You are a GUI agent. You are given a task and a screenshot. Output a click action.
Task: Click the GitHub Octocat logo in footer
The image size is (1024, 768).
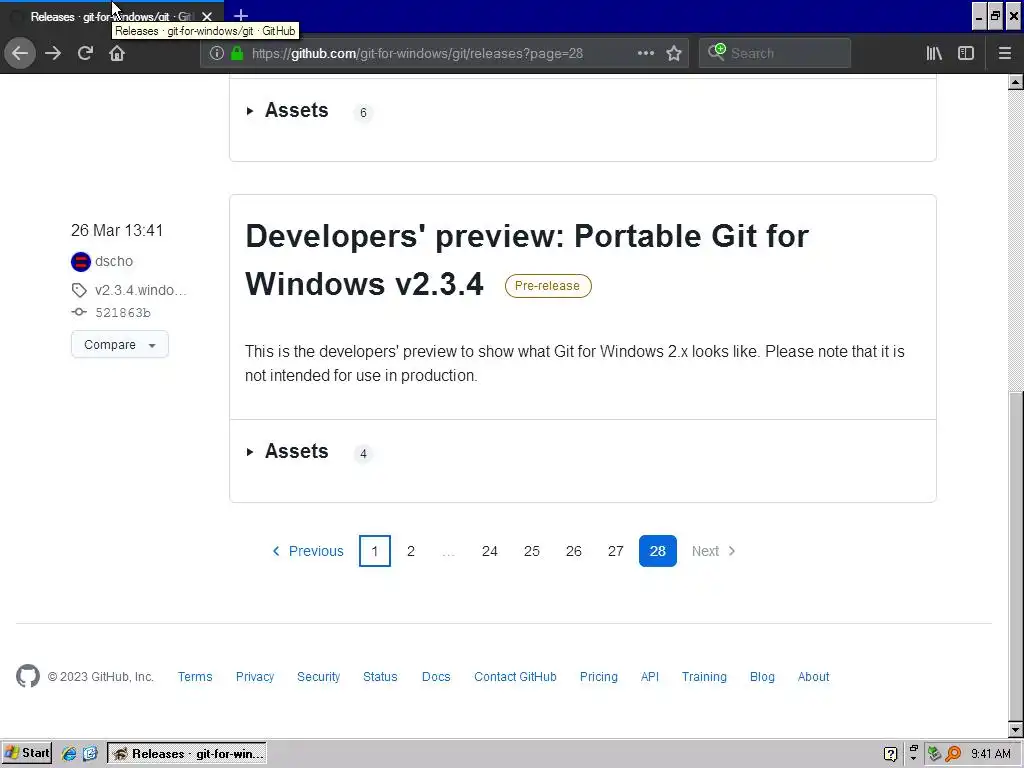(28, 677)
